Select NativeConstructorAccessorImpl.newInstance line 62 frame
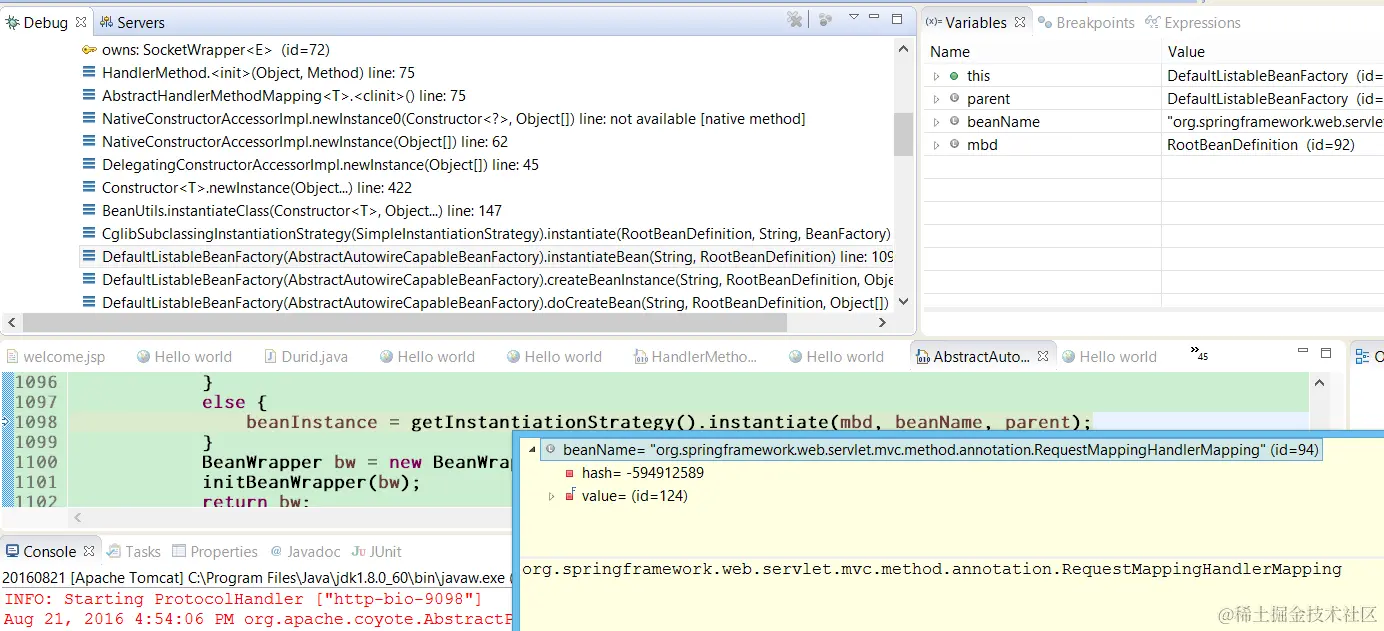This screenshot has width=1384, height=631. 305,142
